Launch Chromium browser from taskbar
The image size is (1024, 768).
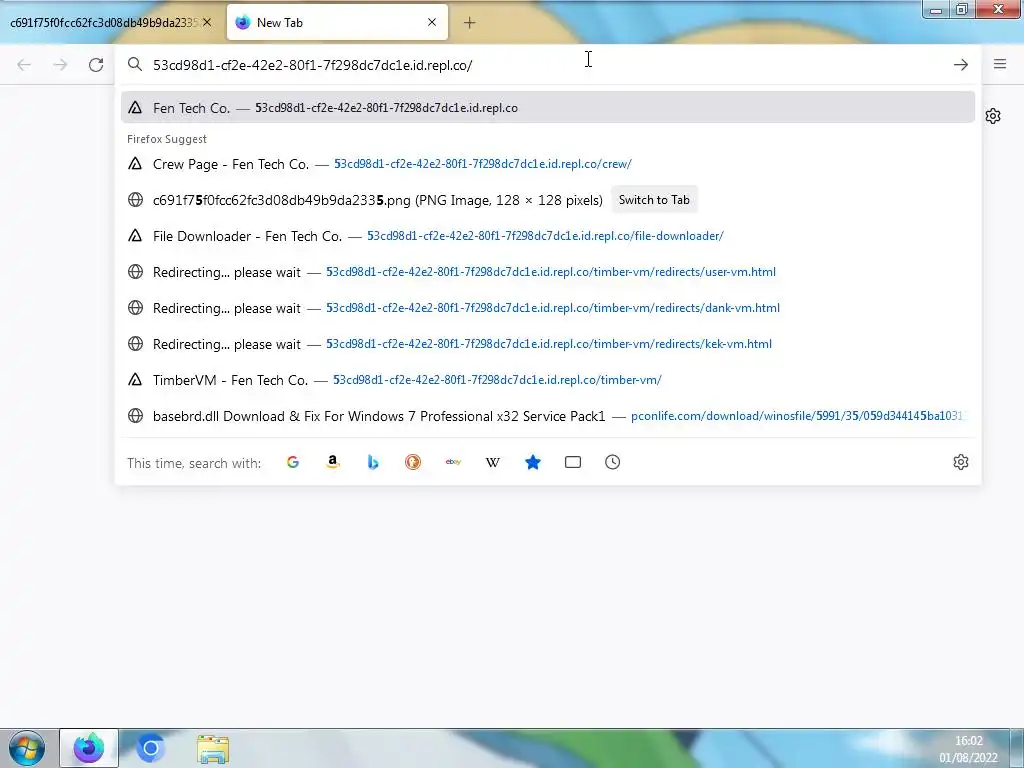[150, 748]
